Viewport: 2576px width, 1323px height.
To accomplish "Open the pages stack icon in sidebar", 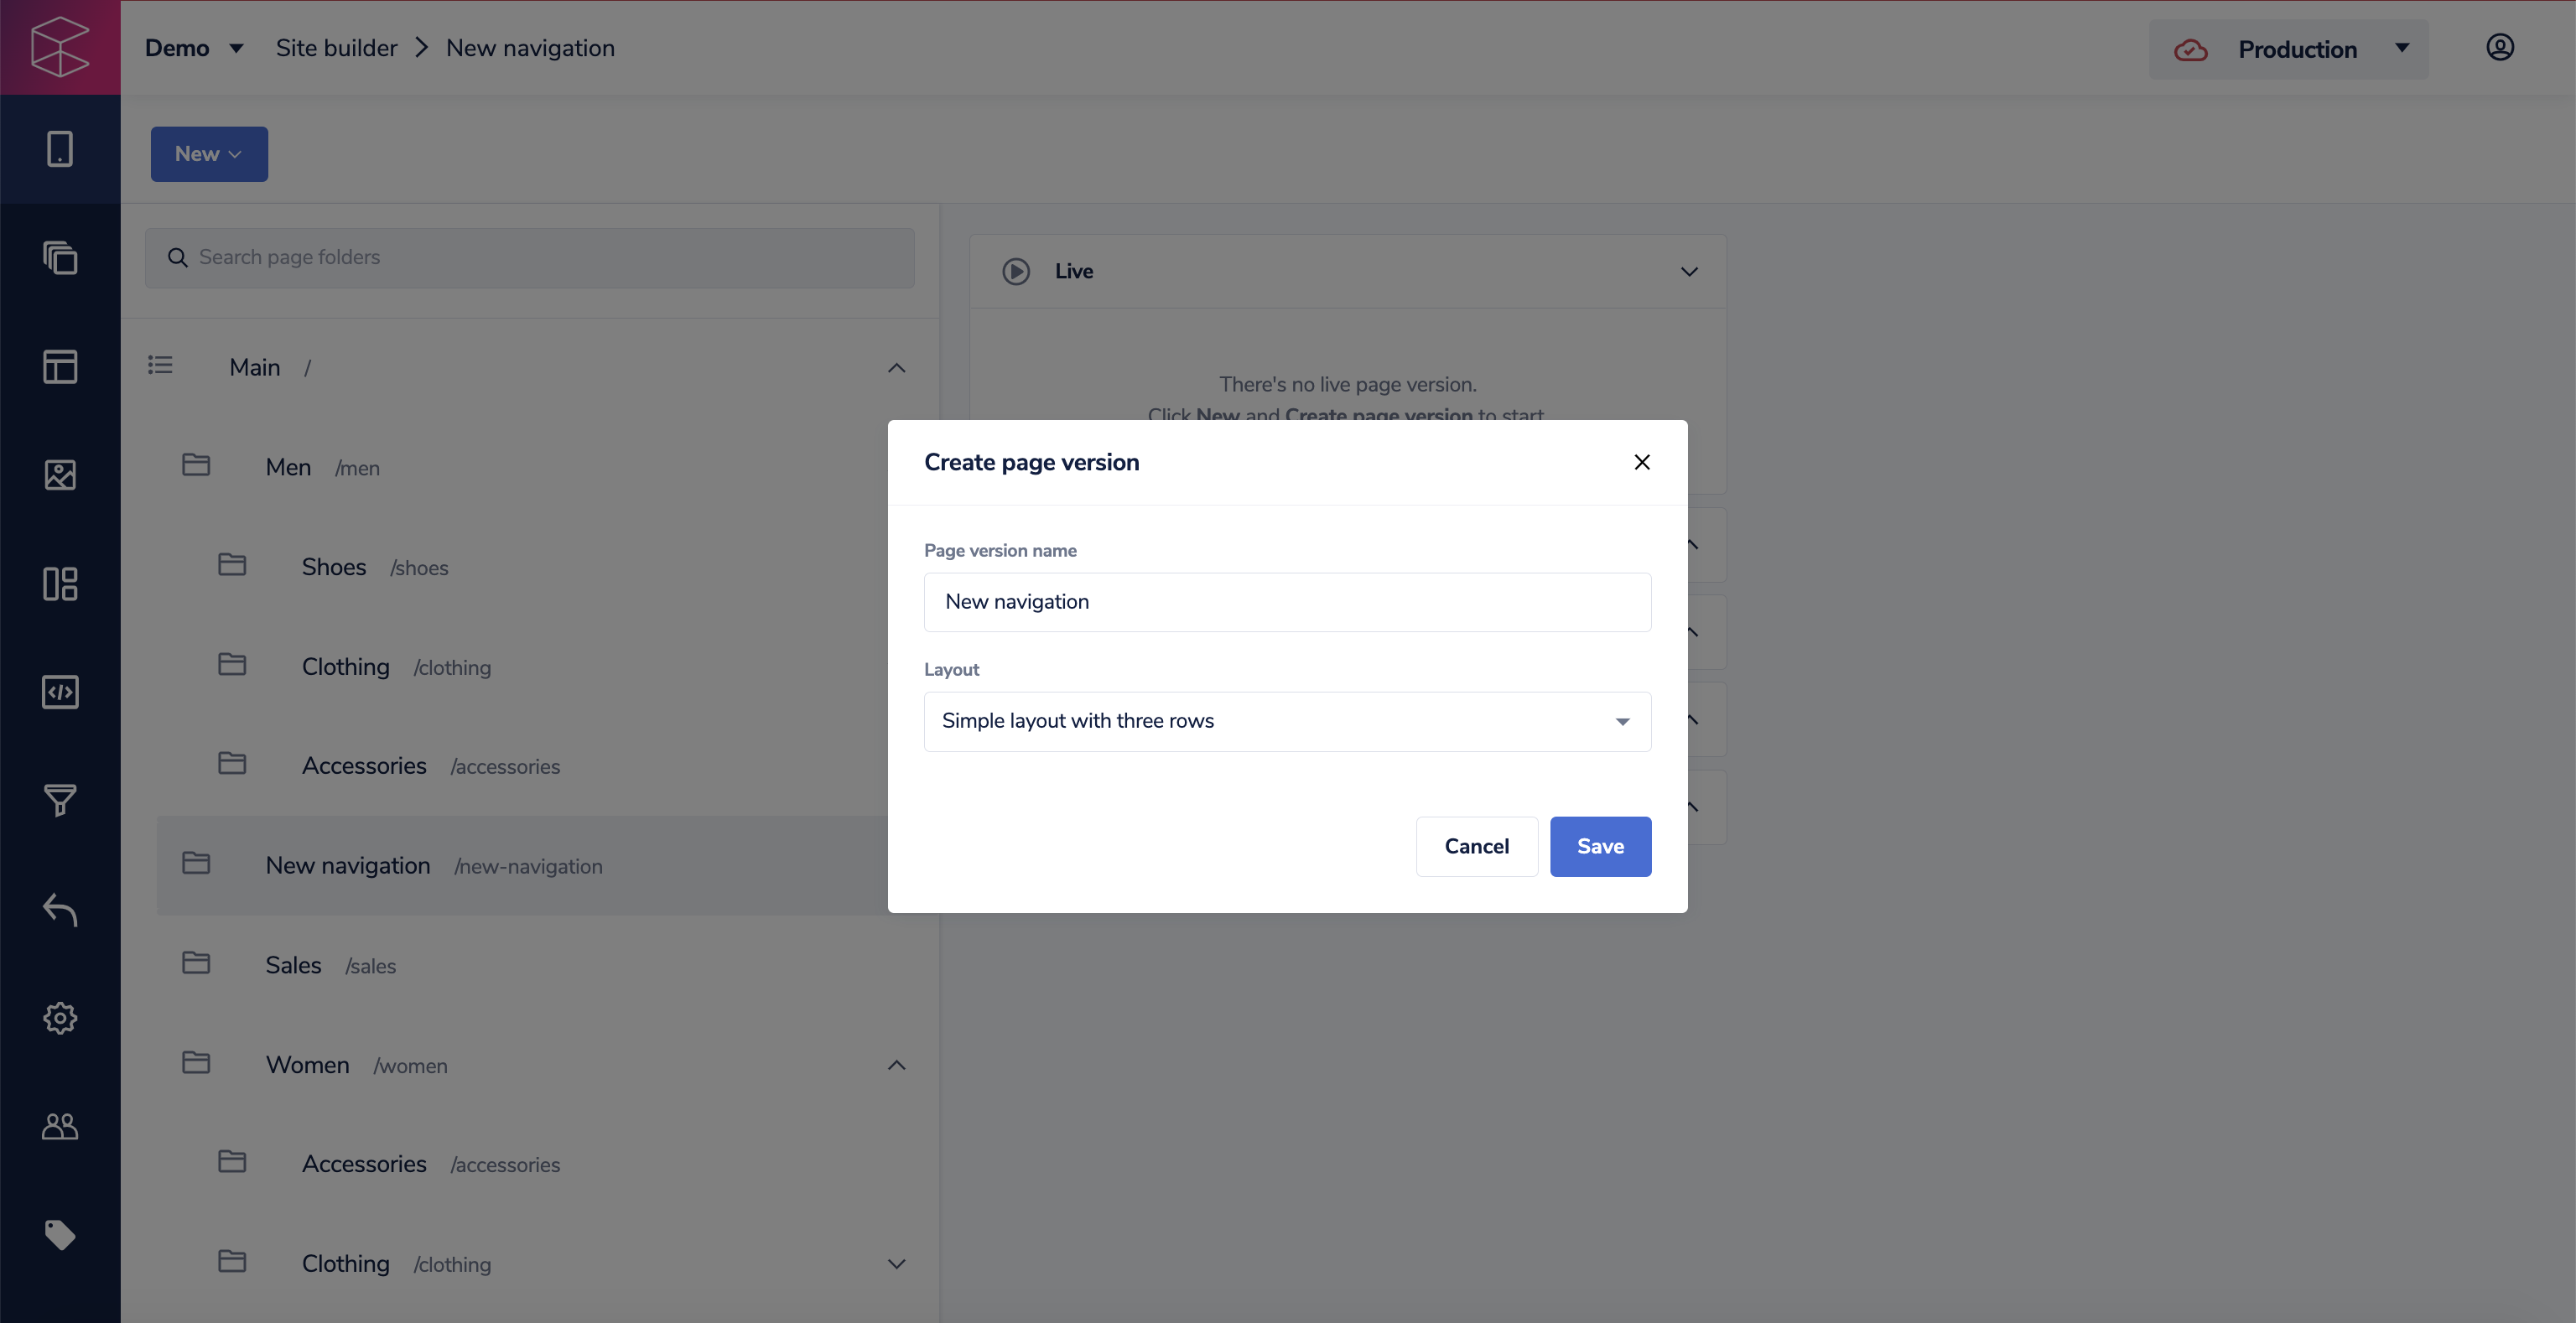I will point(60,258).
